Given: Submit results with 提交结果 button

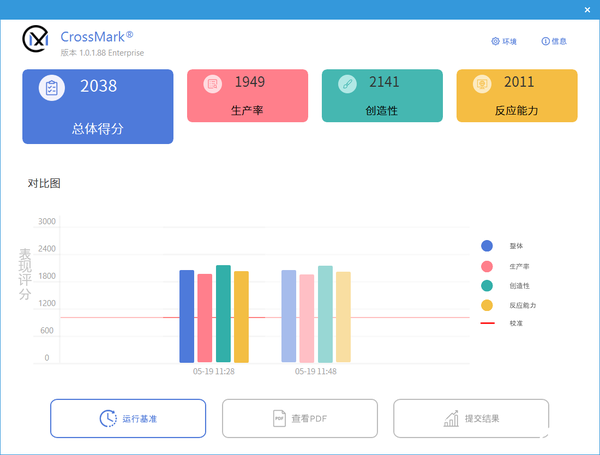Looking at the screenshot, I should point(471,418).
